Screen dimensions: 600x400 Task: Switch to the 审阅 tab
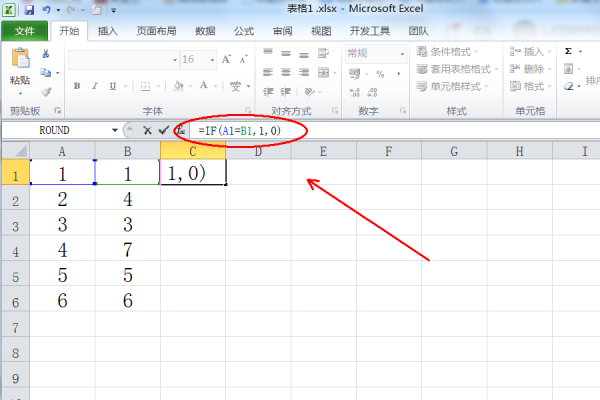tap(283, 31)
